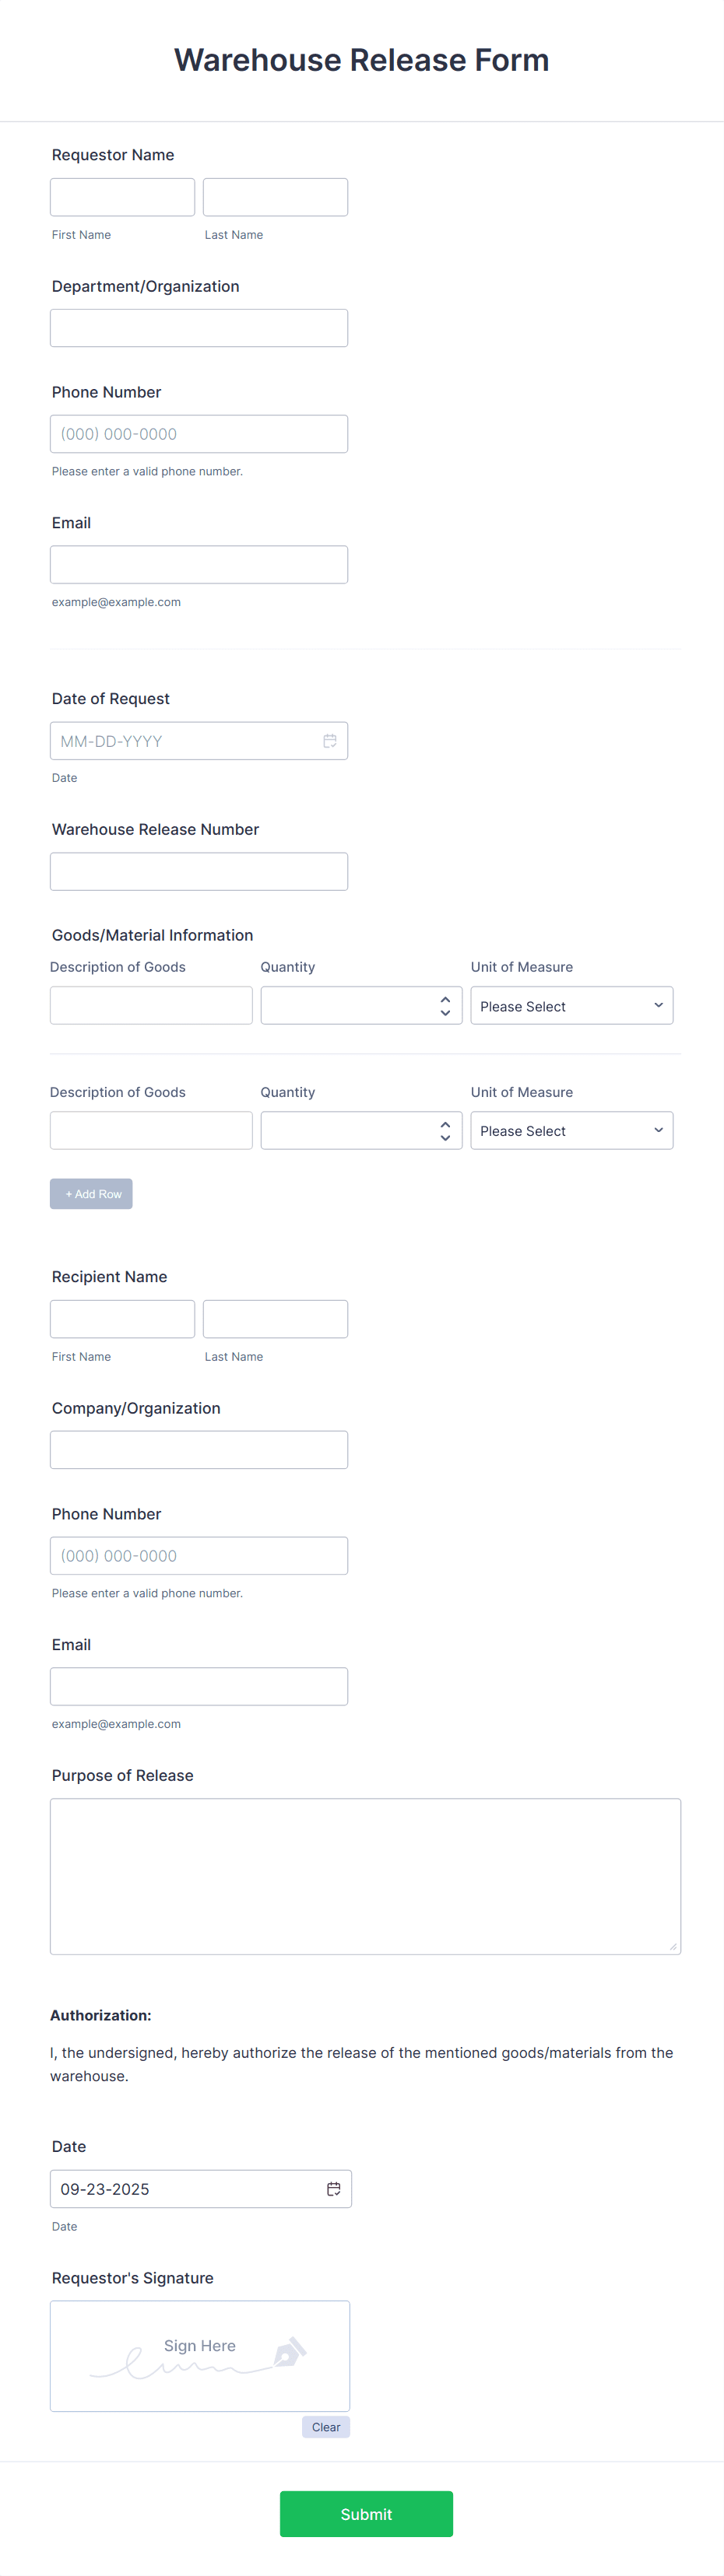Decrement Quantity in the second goods row
This screenshot has height=2576, width=724.
tap(446, 1138)
